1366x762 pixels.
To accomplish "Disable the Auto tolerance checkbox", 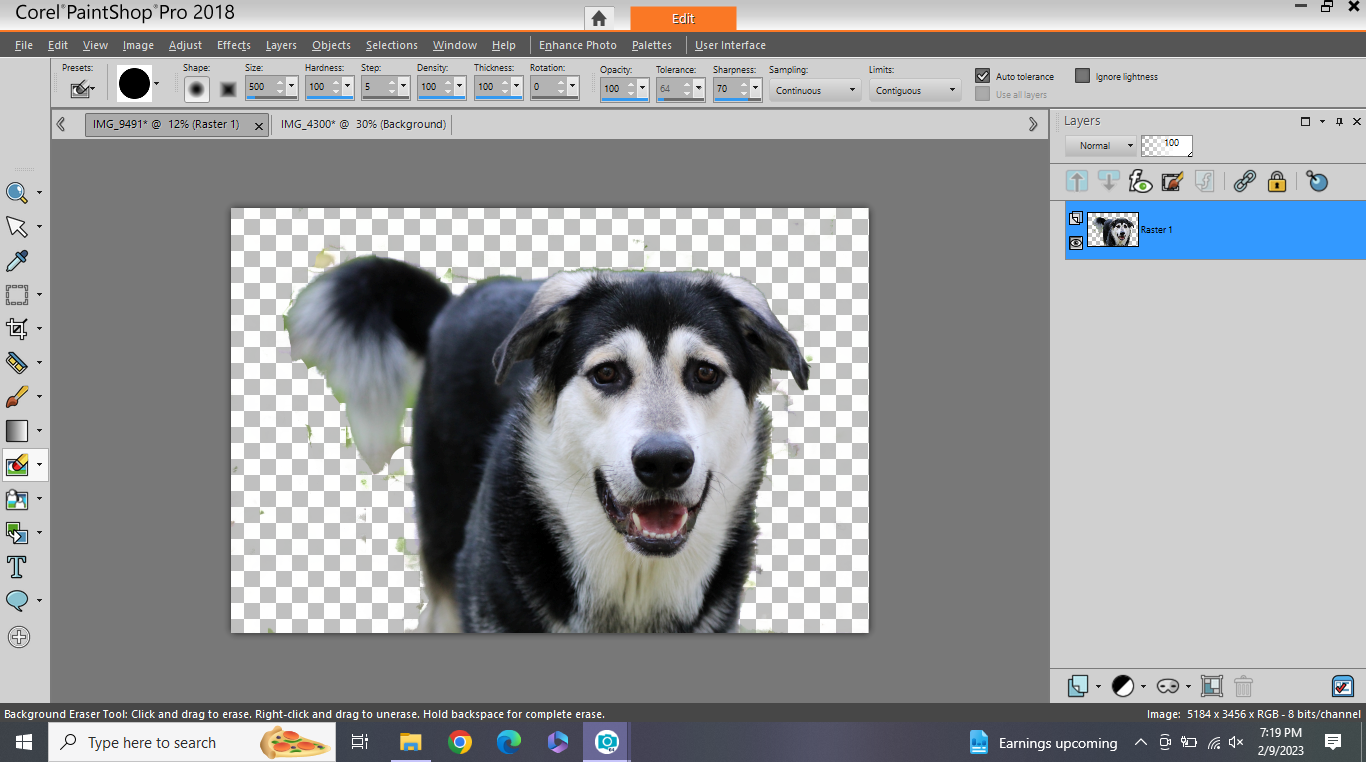I will tap(983, 76).
